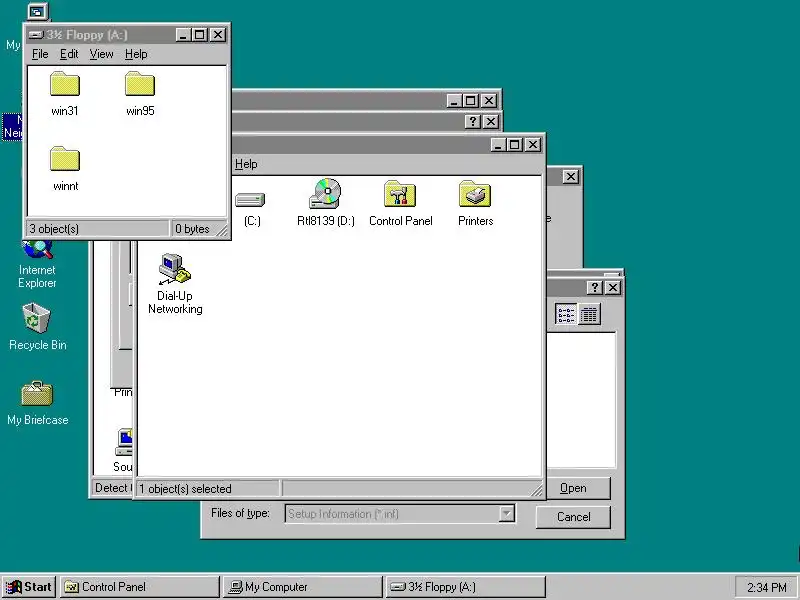
Task: Click the Start button
Action: point(29,587)
